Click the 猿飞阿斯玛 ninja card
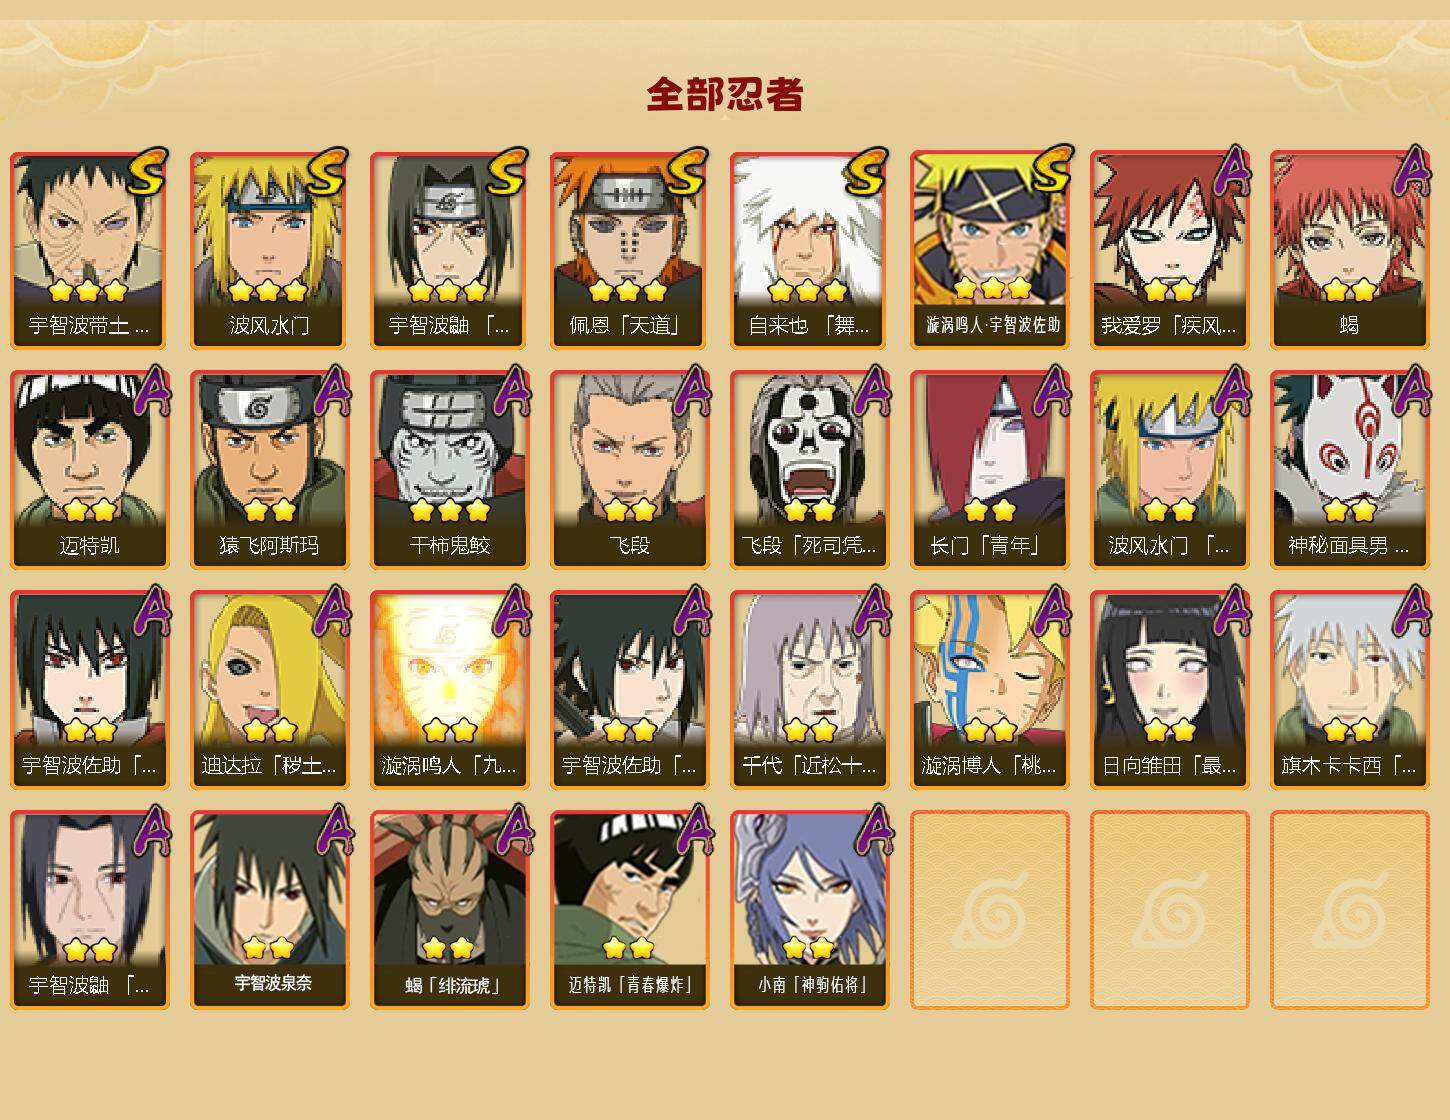1450x1120 pixels. point(269,470)
